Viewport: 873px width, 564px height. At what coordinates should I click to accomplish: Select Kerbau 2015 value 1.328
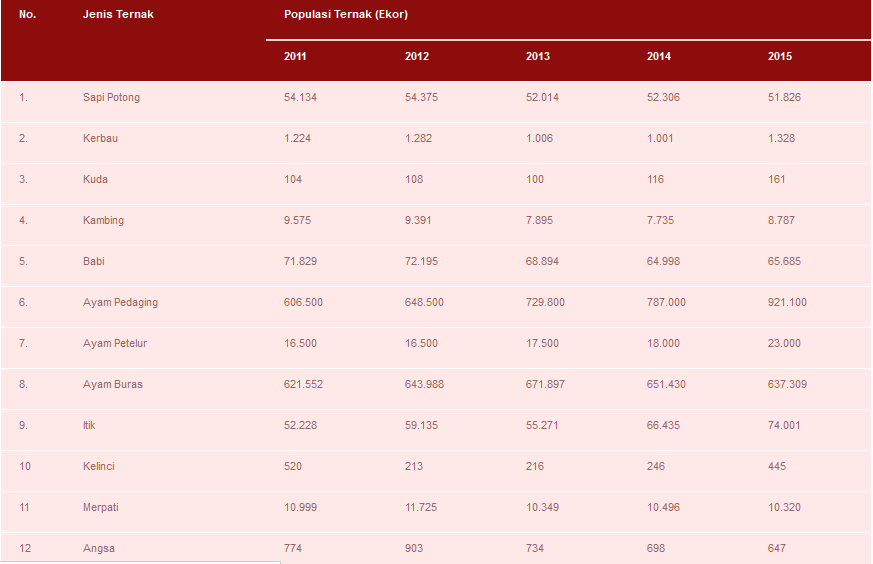(781, 138)
